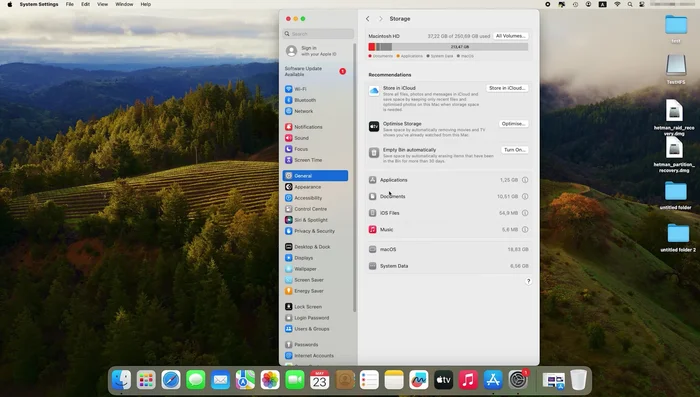Viewport: 700px width, 397px height.
Task: Click the All Volumes button
Action: coord(511,36)
